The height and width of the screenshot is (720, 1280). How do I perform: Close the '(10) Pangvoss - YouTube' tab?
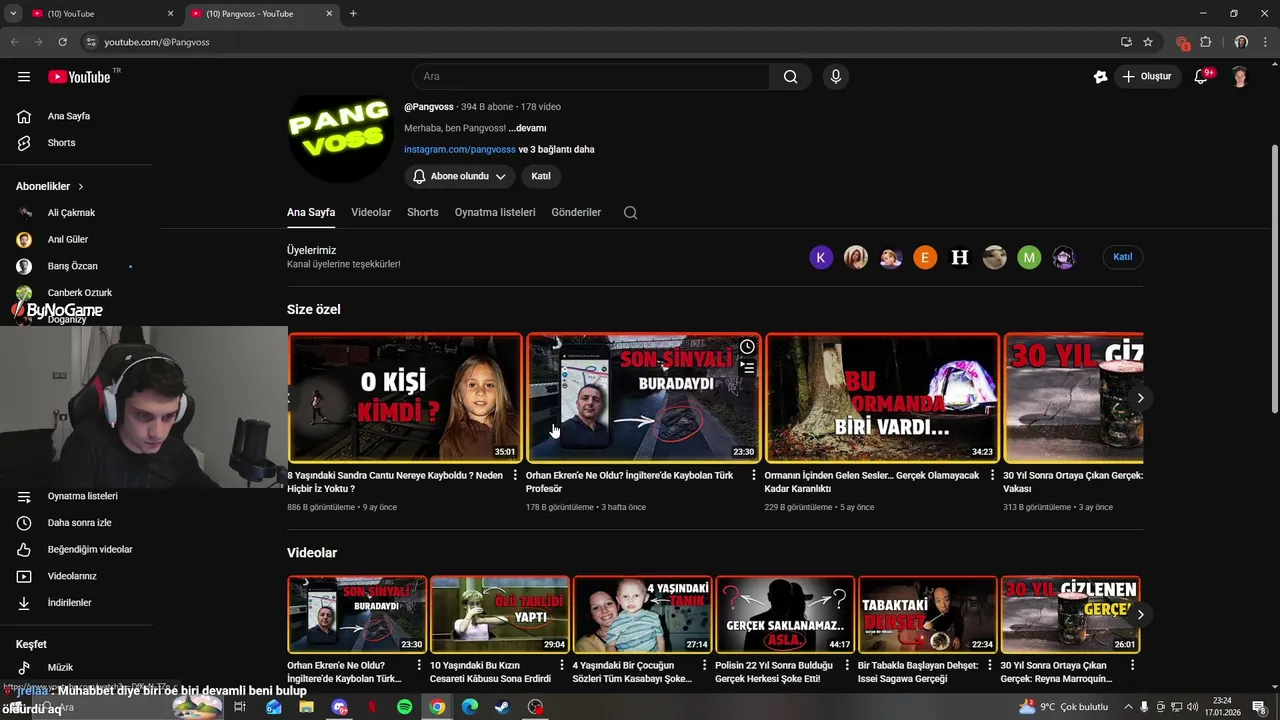click(329, 14)
